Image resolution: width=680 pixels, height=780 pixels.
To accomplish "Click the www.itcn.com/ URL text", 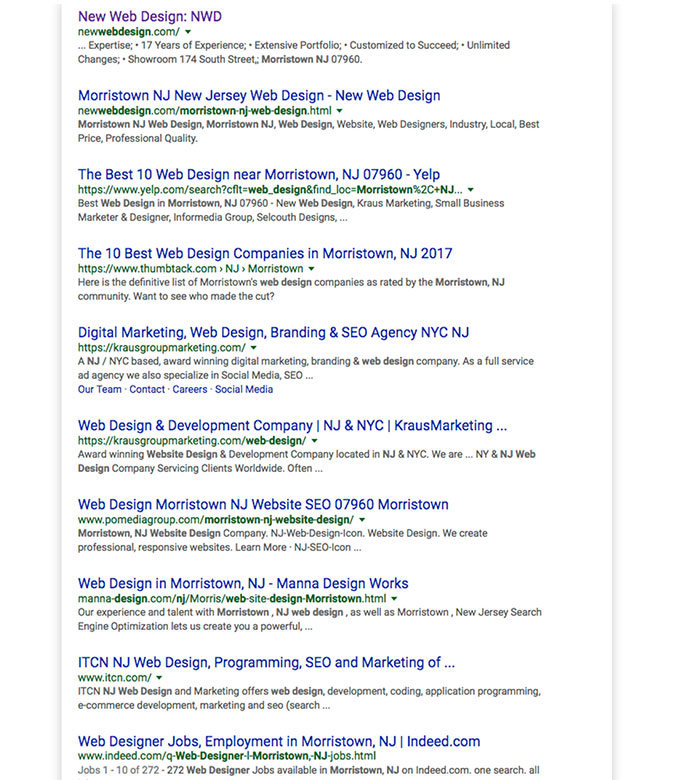I will click(x=114, y=678).
